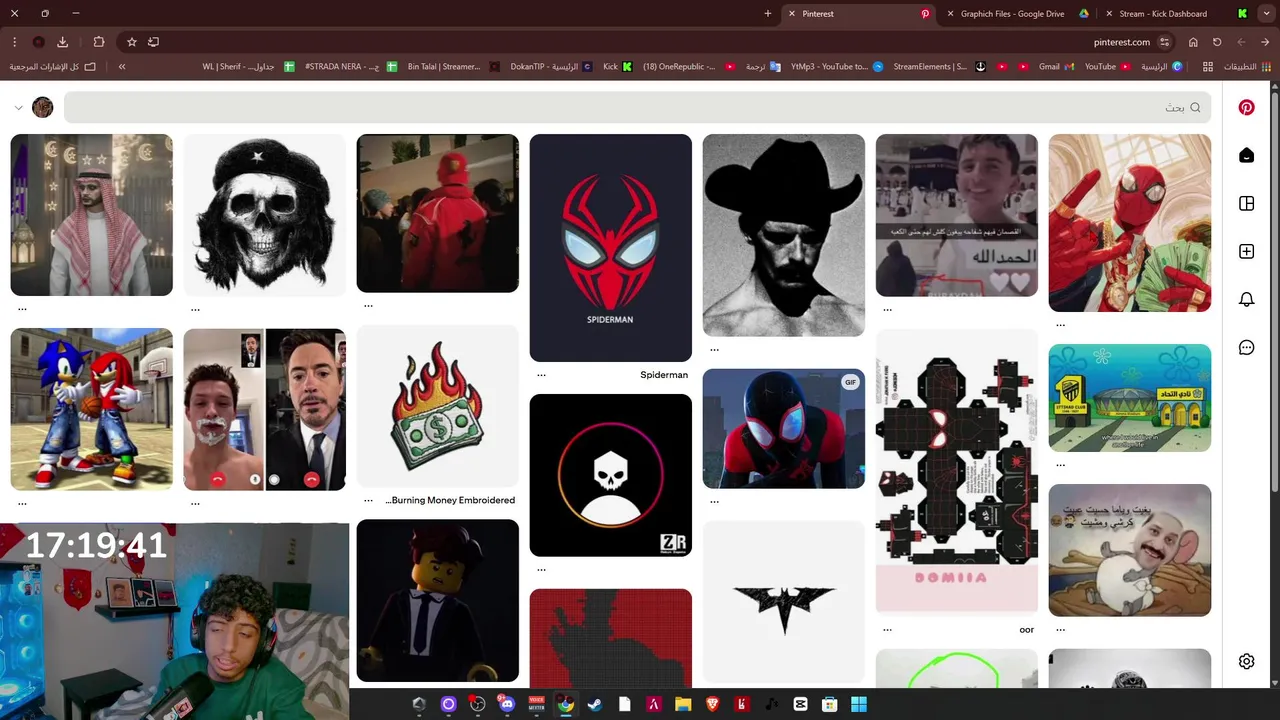Create a new pin with plus icon

tap(1246, 251)
